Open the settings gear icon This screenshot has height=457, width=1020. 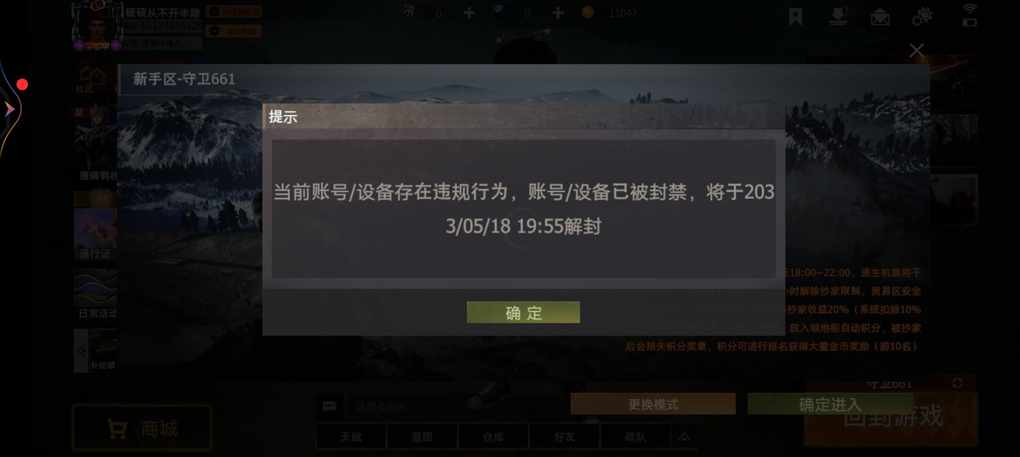(x=922, y=17)
